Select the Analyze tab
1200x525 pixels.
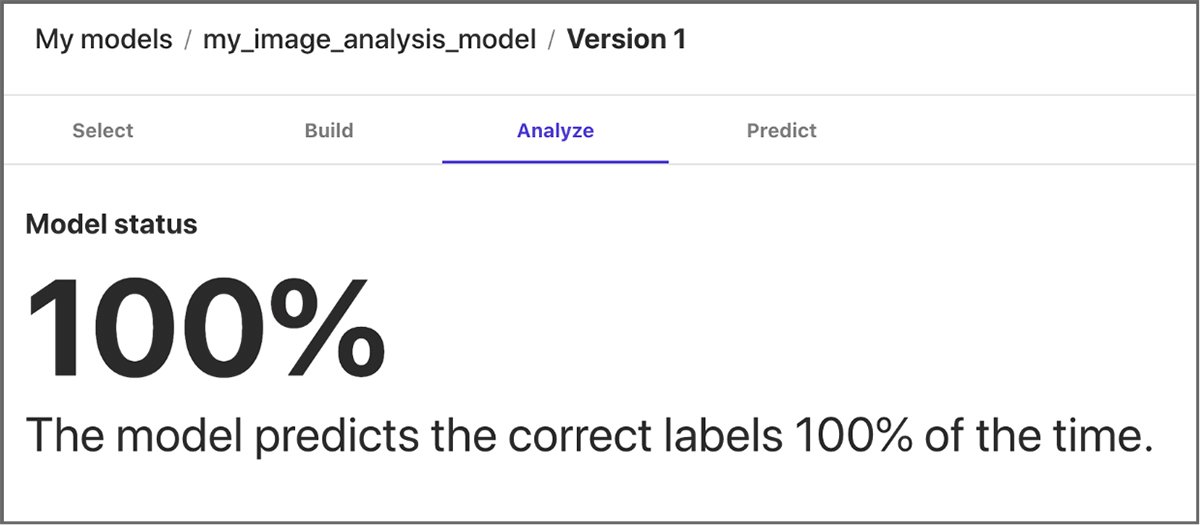(x=555, y=131)
